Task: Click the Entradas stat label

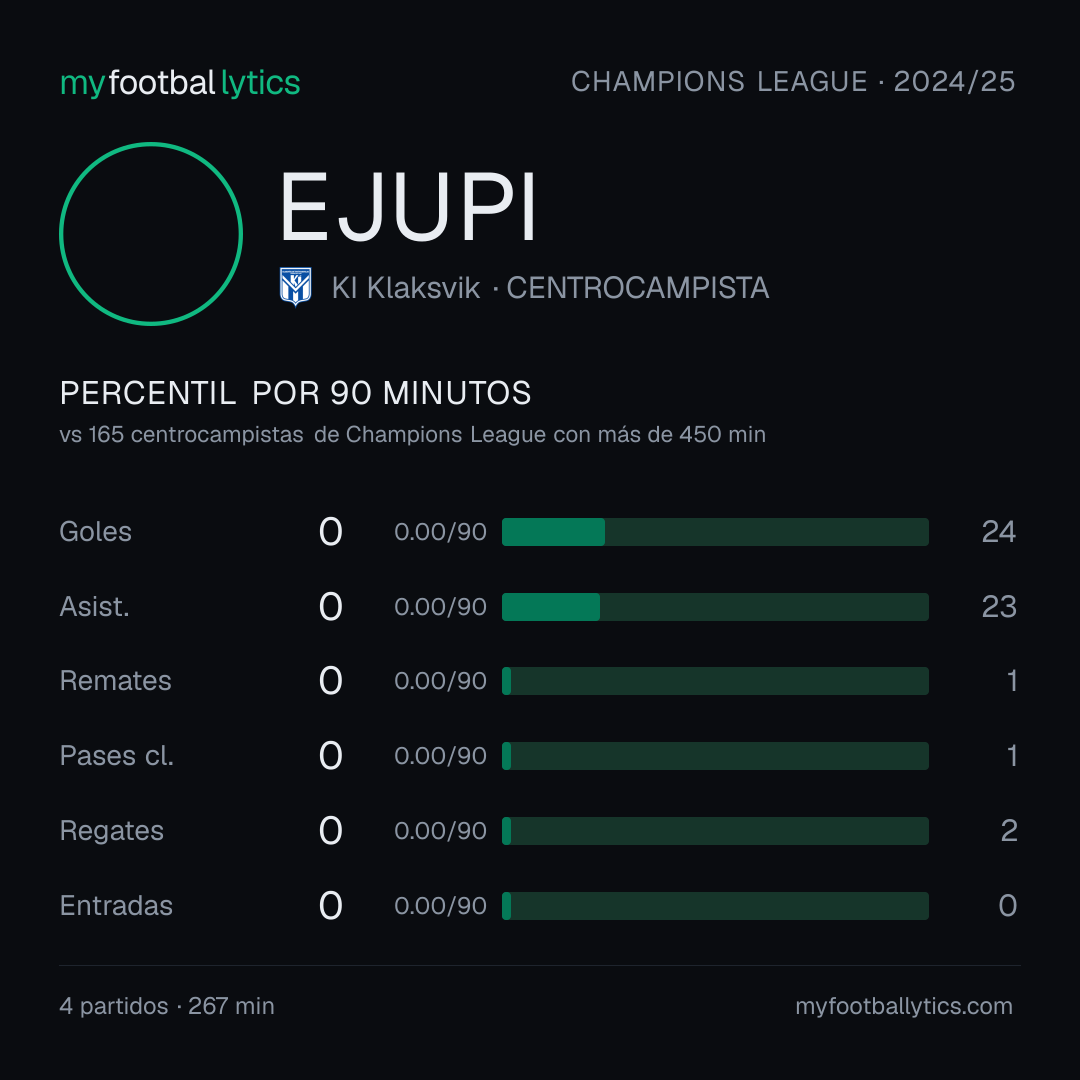Action: tap(116, 906)
